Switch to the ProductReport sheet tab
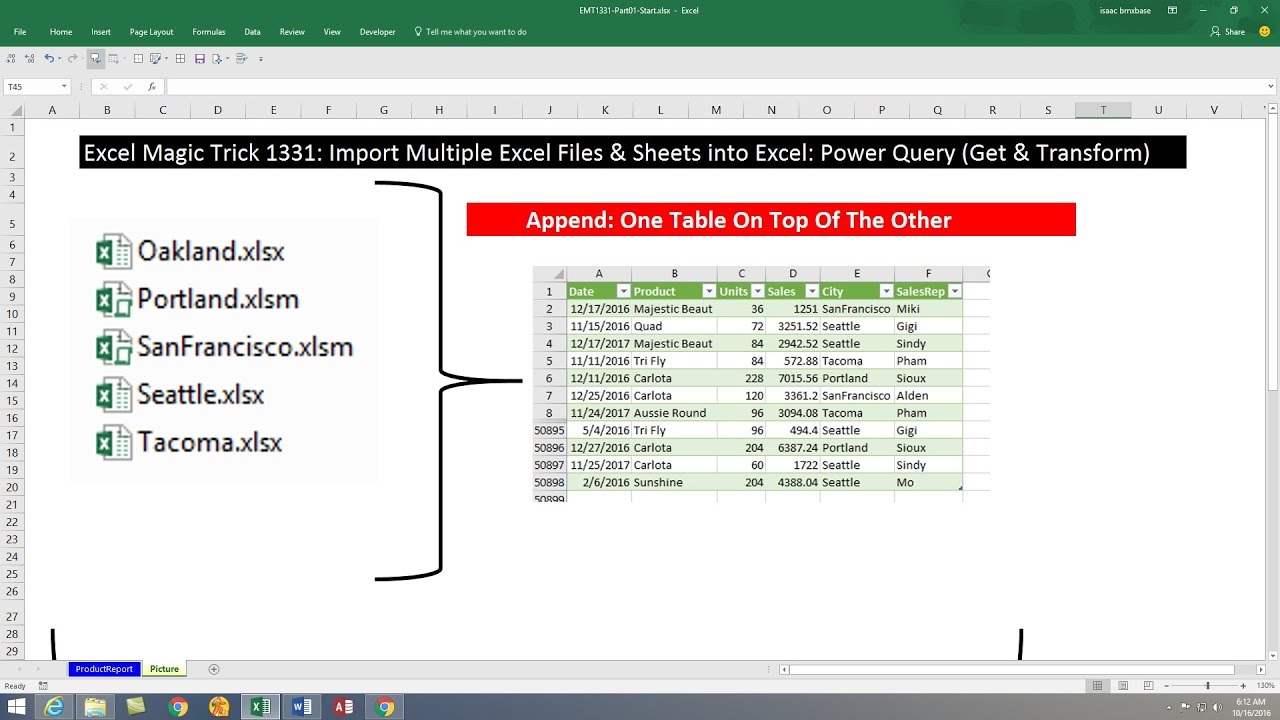The width and height of the screenshot is (1280, 720). 104,669
